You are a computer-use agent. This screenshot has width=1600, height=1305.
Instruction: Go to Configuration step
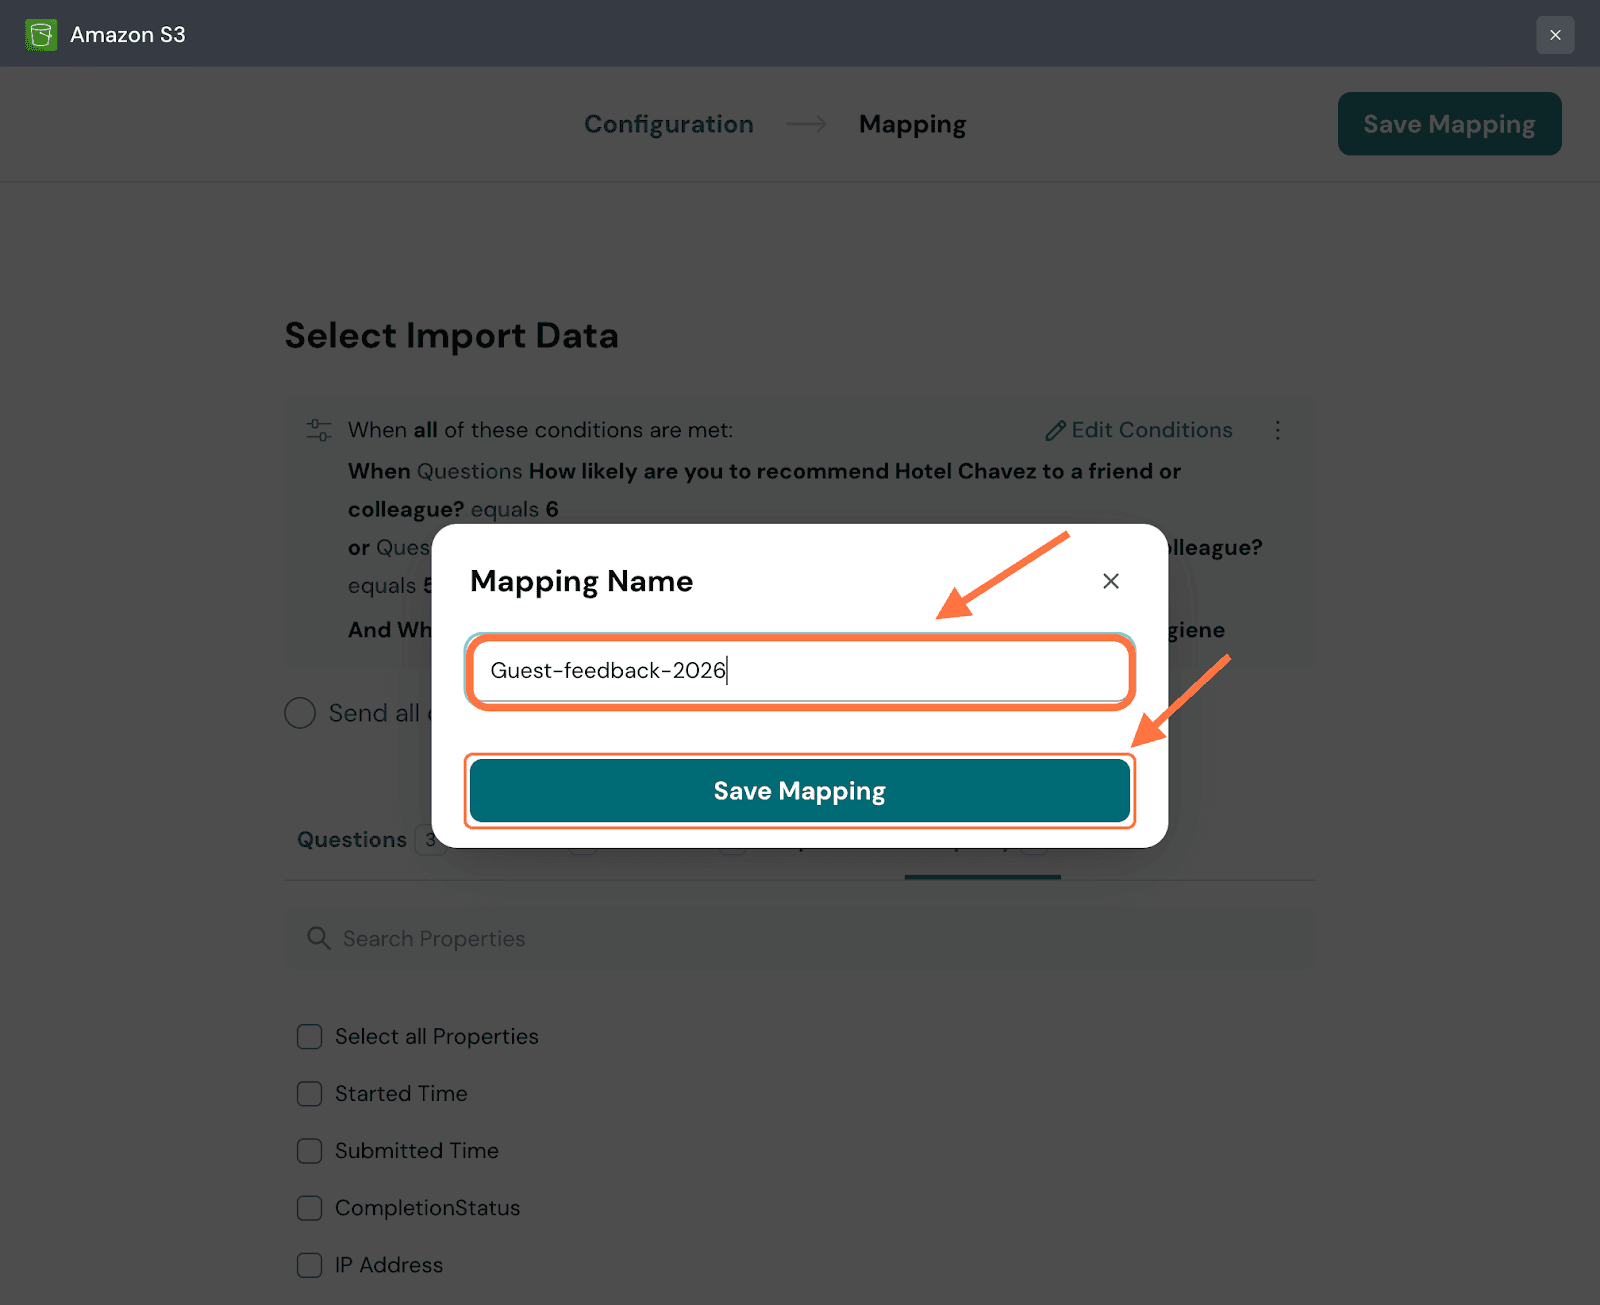[668, 124]
